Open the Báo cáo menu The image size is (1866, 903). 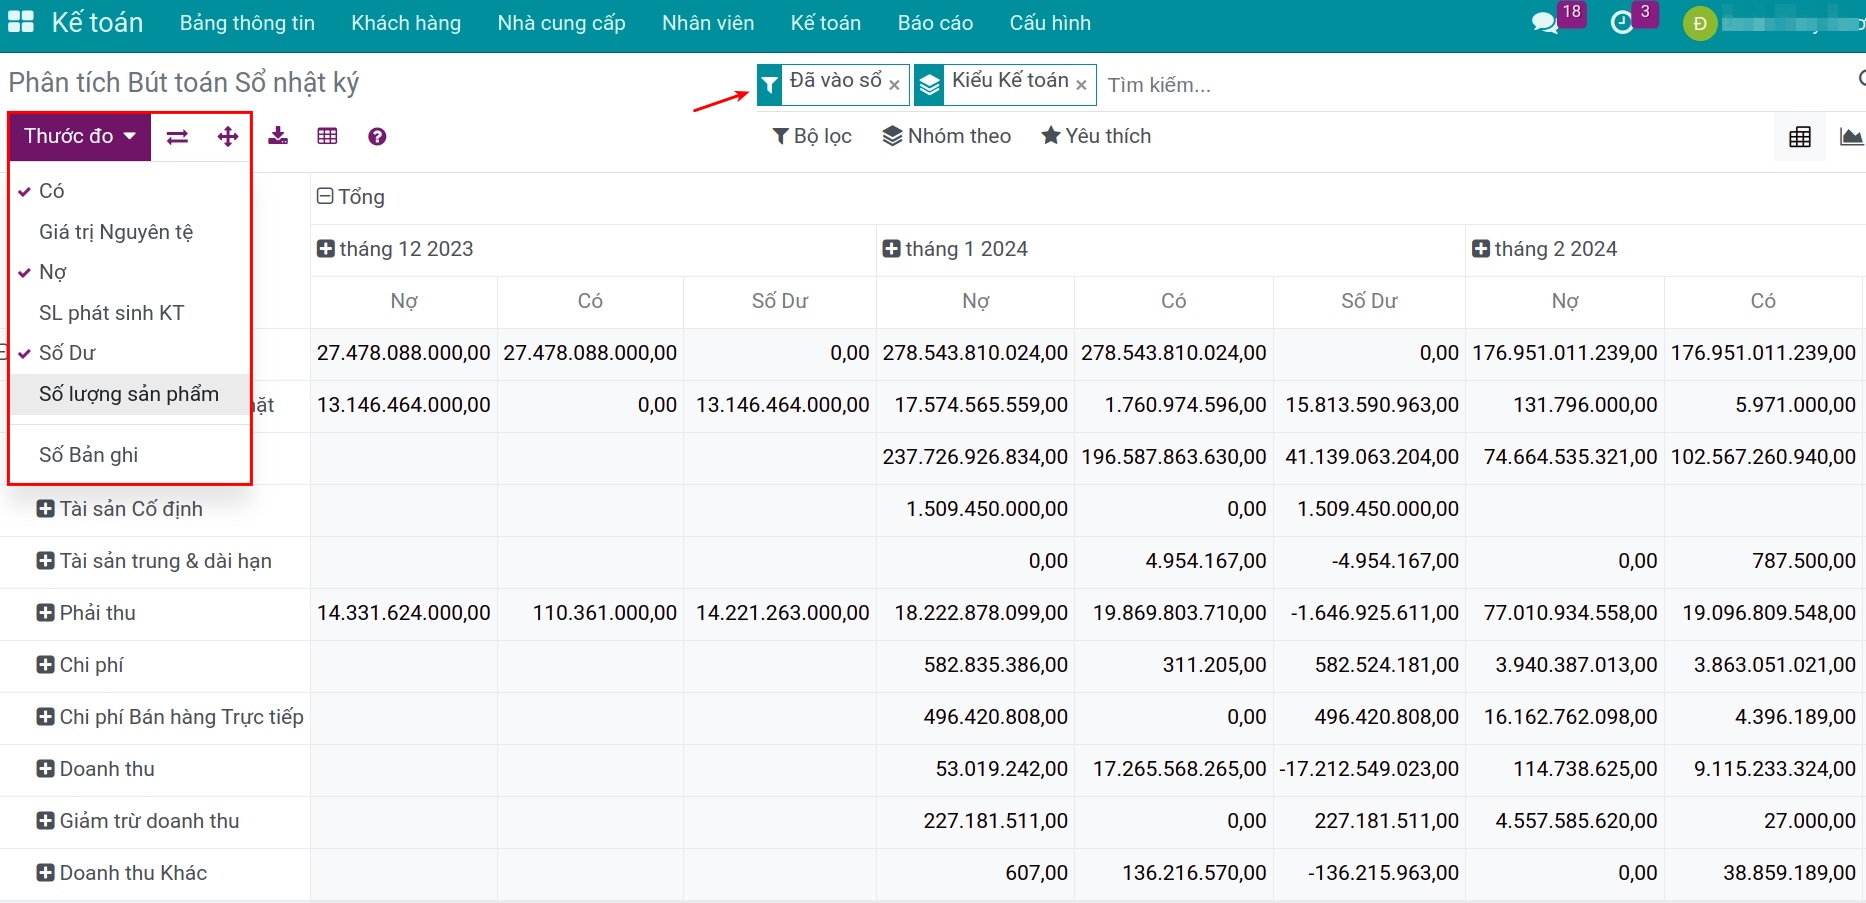(935, 23)
